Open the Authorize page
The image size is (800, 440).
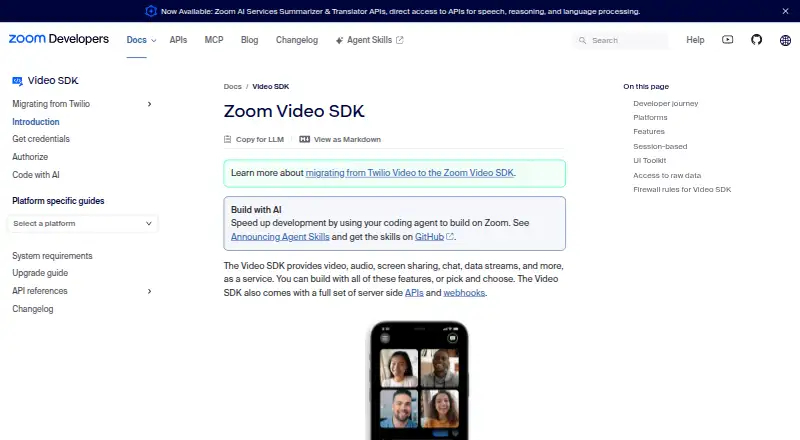click(30, 157)
